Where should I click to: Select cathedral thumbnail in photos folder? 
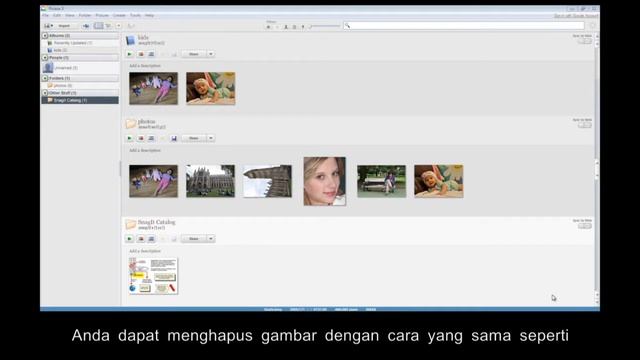211,181
